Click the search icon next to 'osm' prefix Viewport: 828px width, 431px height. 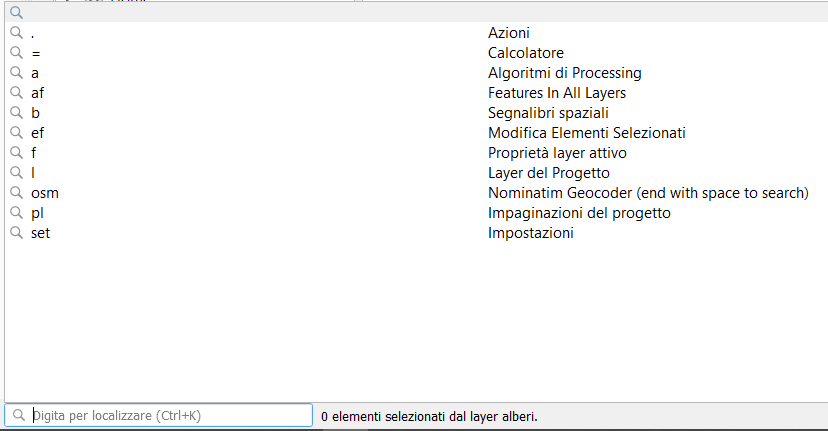coord(16,193)
